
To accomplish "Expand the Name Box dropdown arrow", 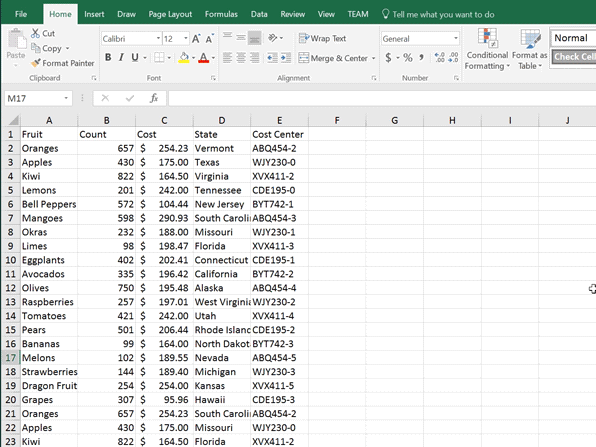I will point(66,98).
